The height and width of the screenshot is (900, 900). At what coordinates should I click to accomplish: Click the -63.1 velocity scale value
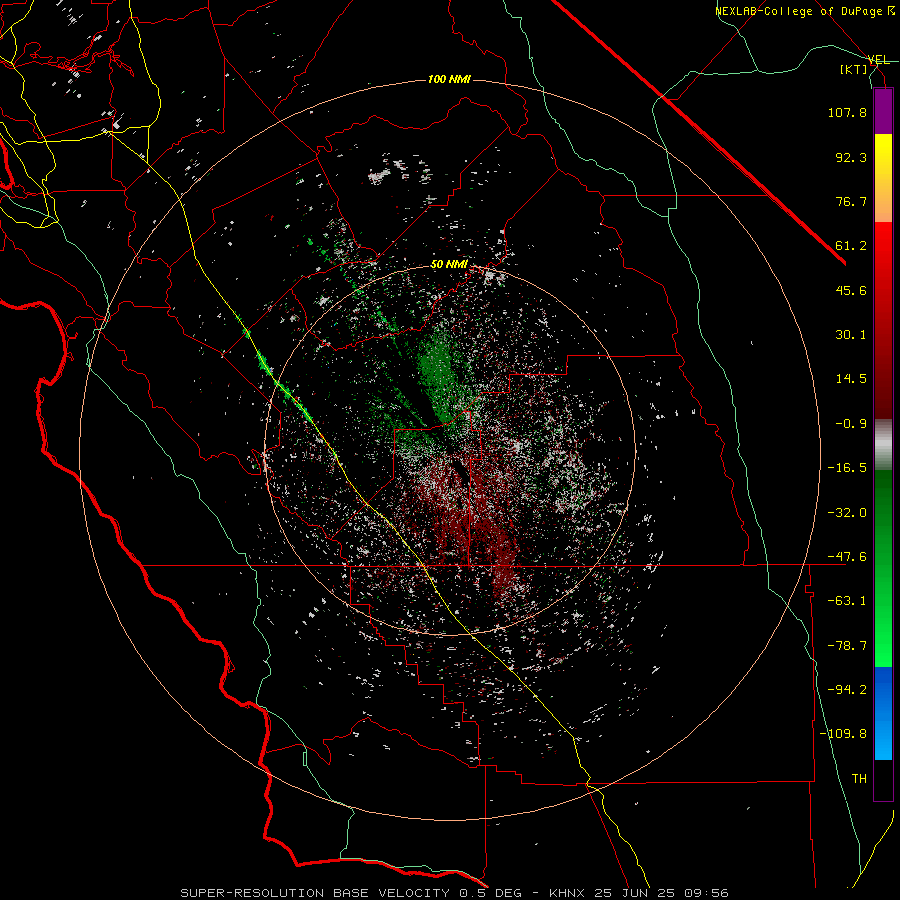(x=847, y=601)
